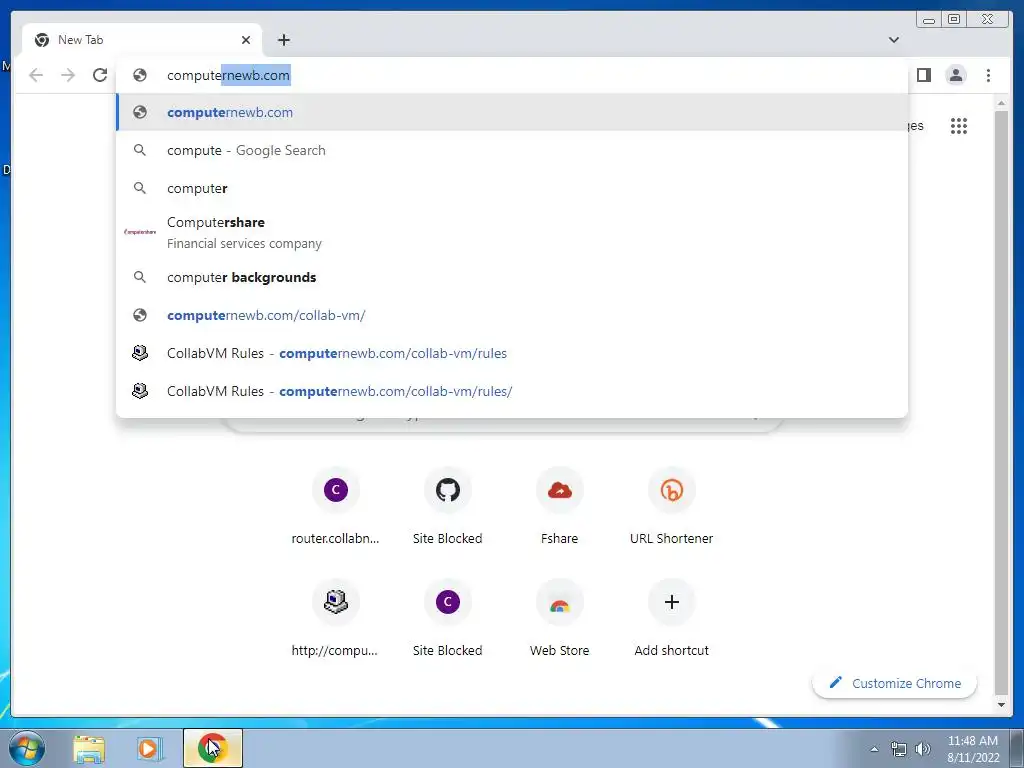Screen dimensions: 1024x768
Task: Expand the tab search chevron
Action: (893, 40)
